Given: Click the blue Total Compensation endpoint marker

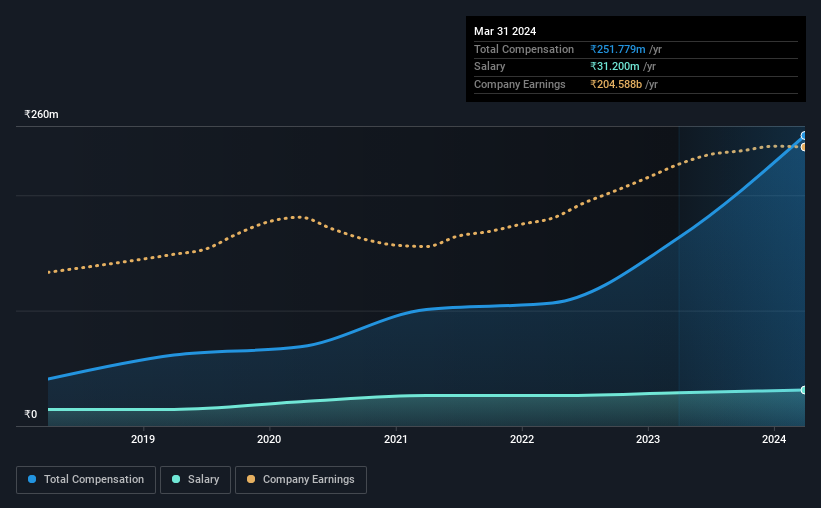Looking at the screenshot, I should 803,136.
